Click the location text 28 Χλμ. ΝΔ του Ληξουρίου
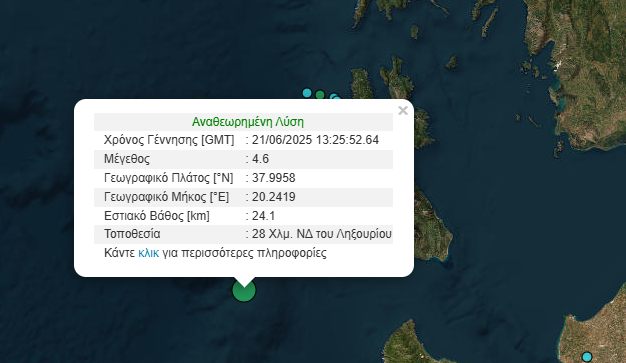 [x=322, y=234]
